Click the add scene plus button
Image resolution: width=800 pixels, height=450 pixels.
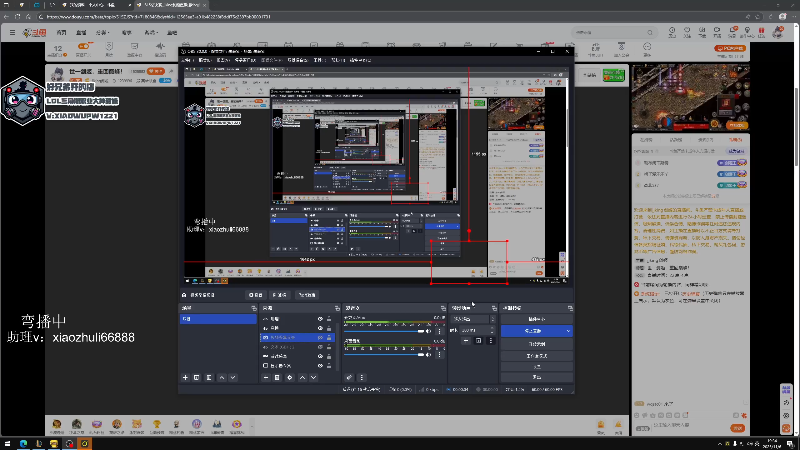pos(185,377)
